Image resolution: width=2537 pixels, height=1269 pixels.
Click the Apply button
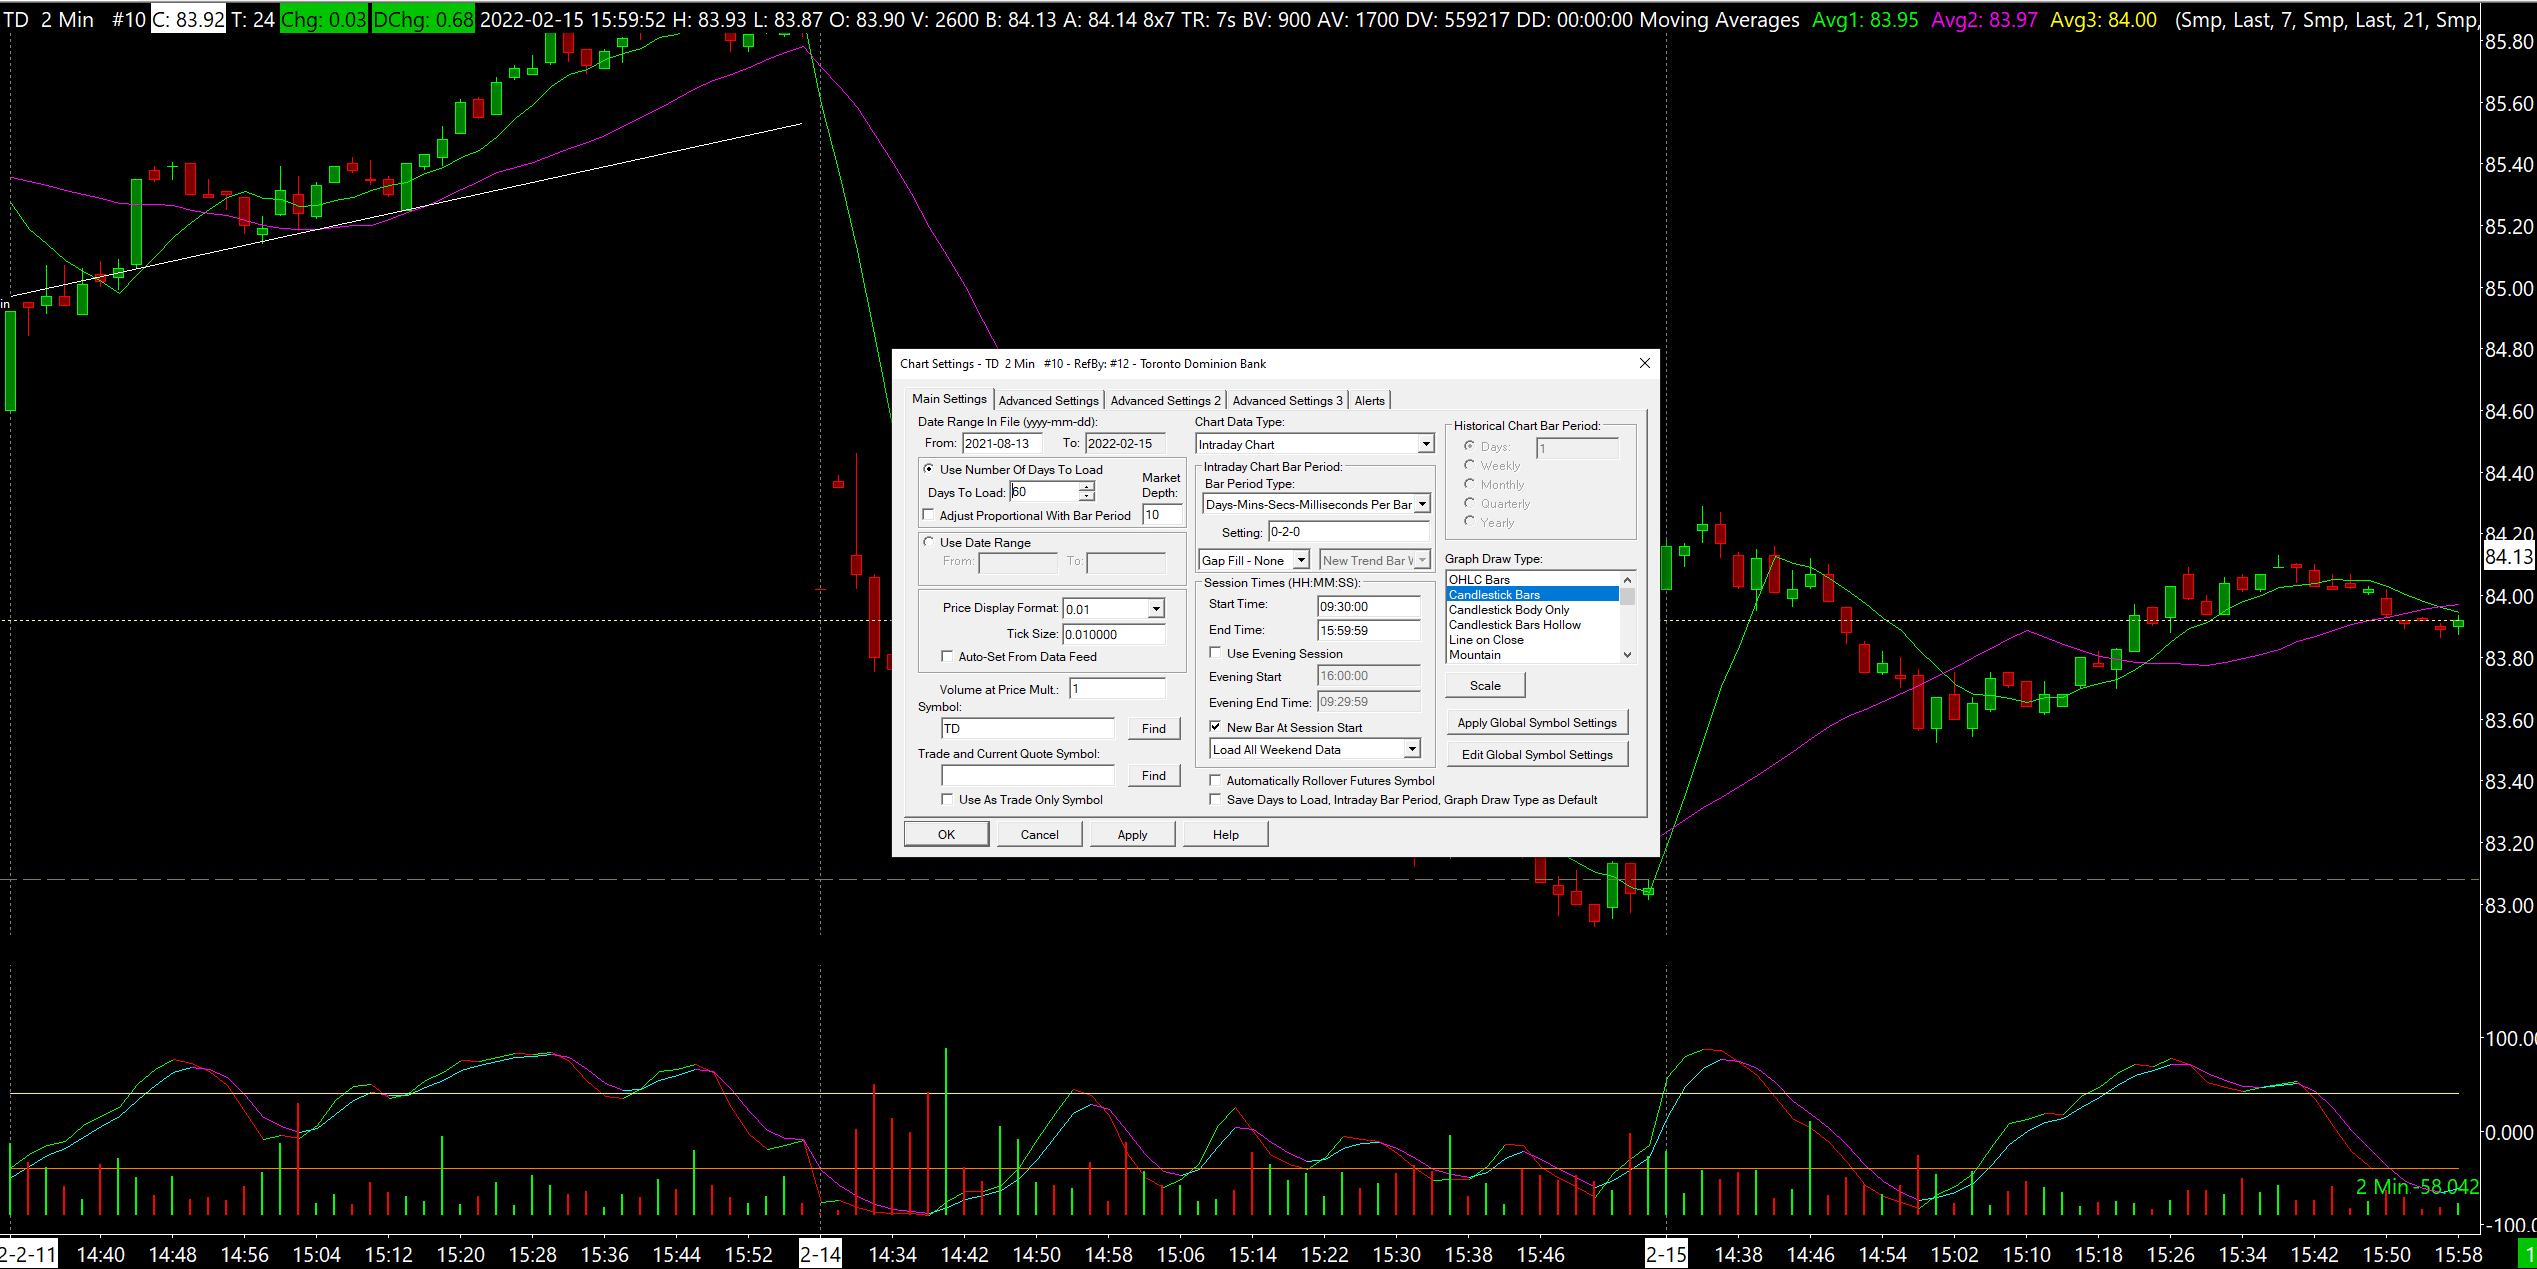click(1132, 834)
